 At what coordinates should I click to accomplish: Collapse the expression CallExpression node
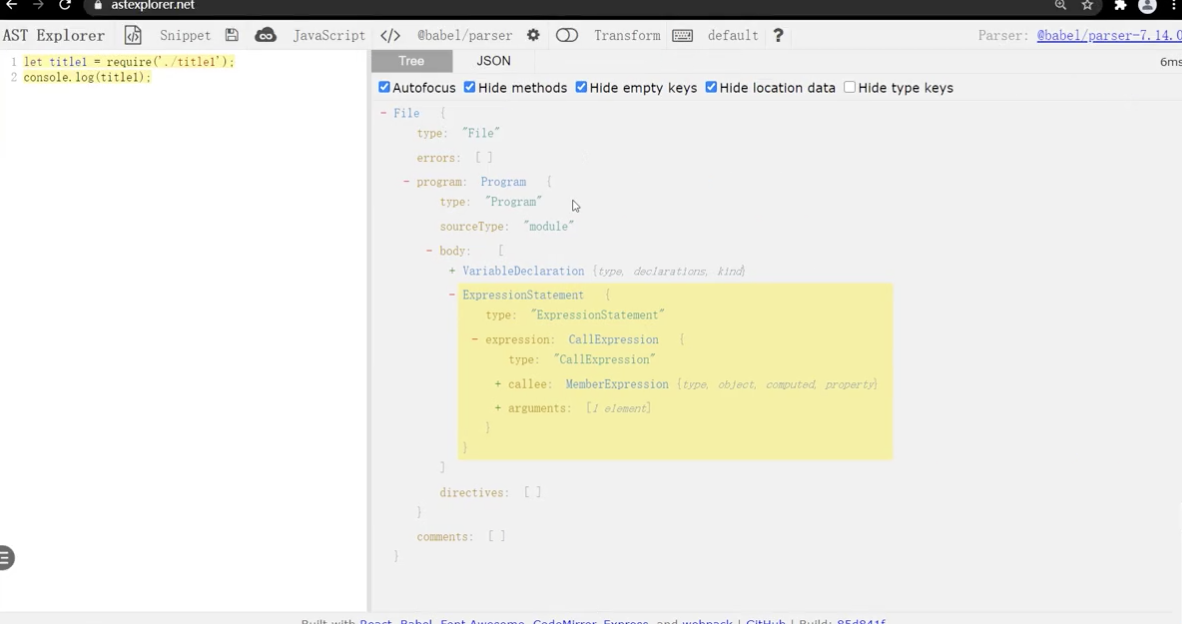click(475, 339)
